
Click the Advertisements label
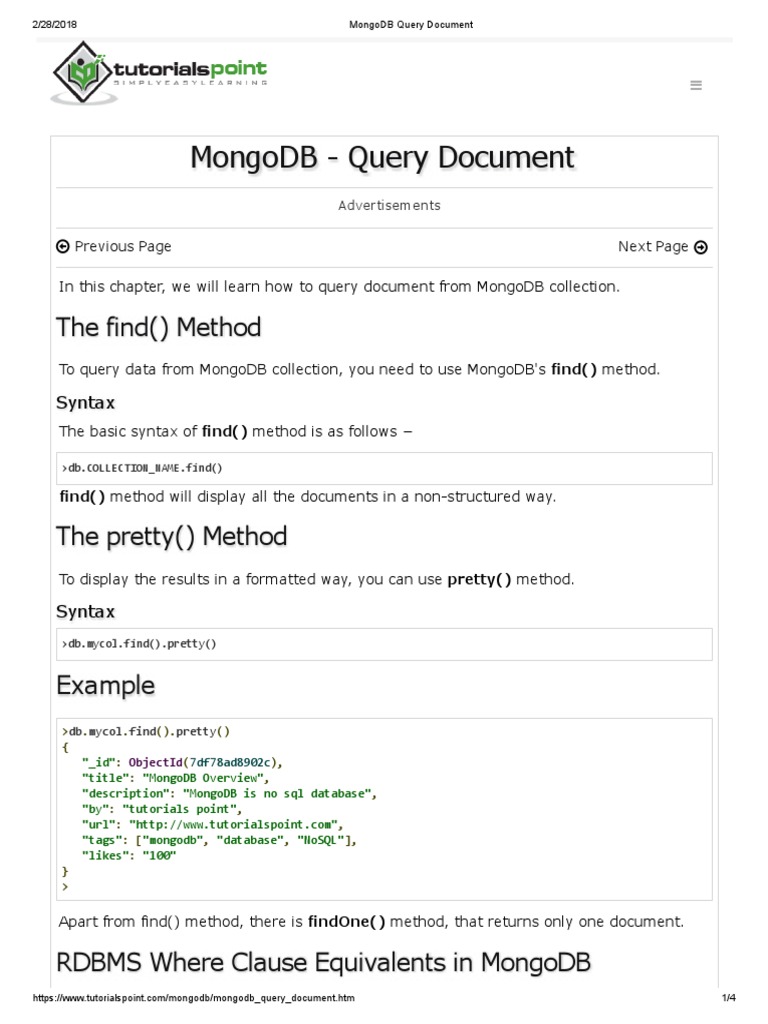(389, 205)
